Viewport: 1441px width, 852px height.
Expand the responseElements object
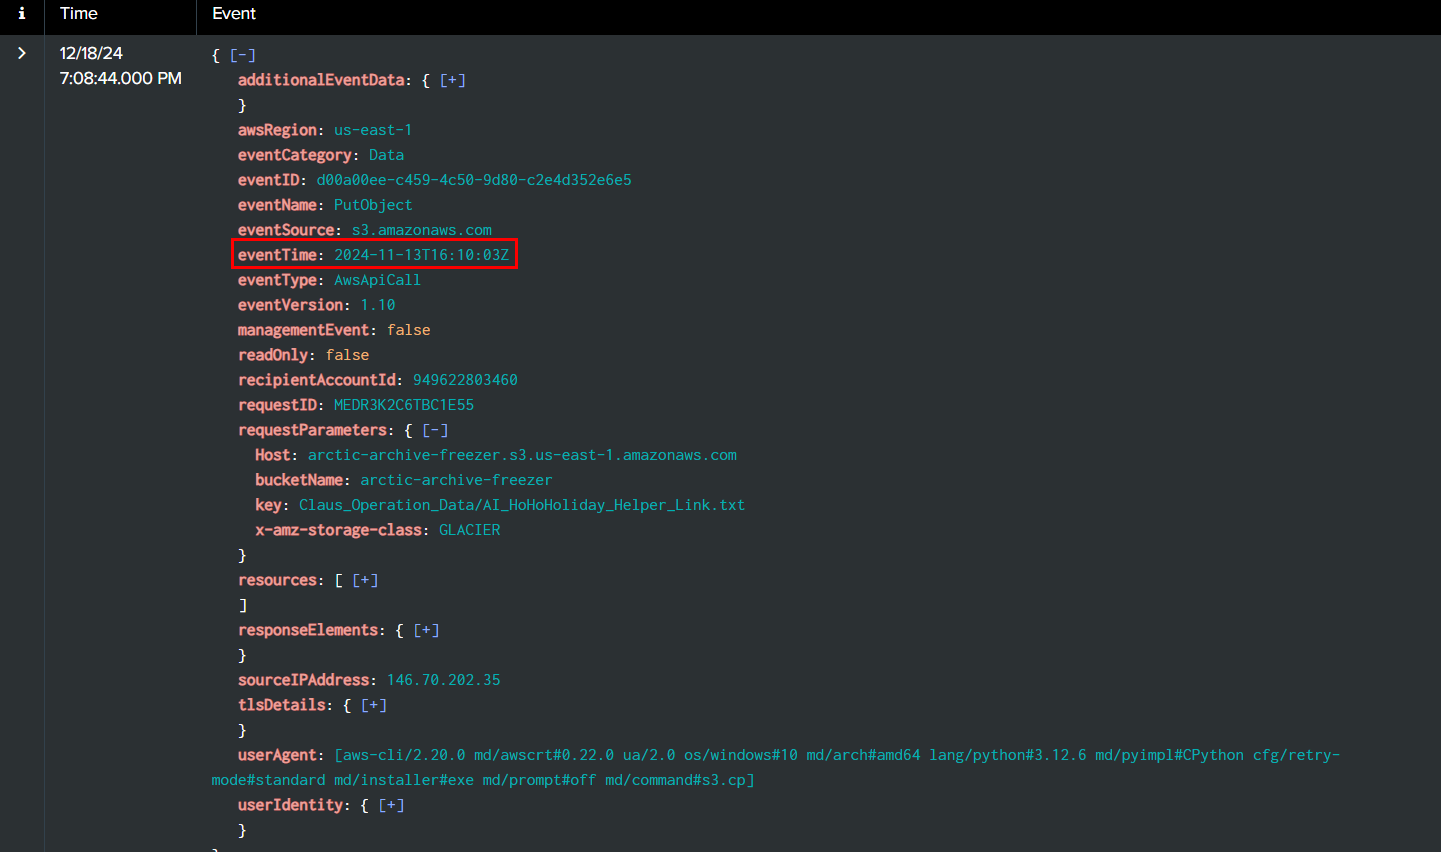(x=426, y=630)
